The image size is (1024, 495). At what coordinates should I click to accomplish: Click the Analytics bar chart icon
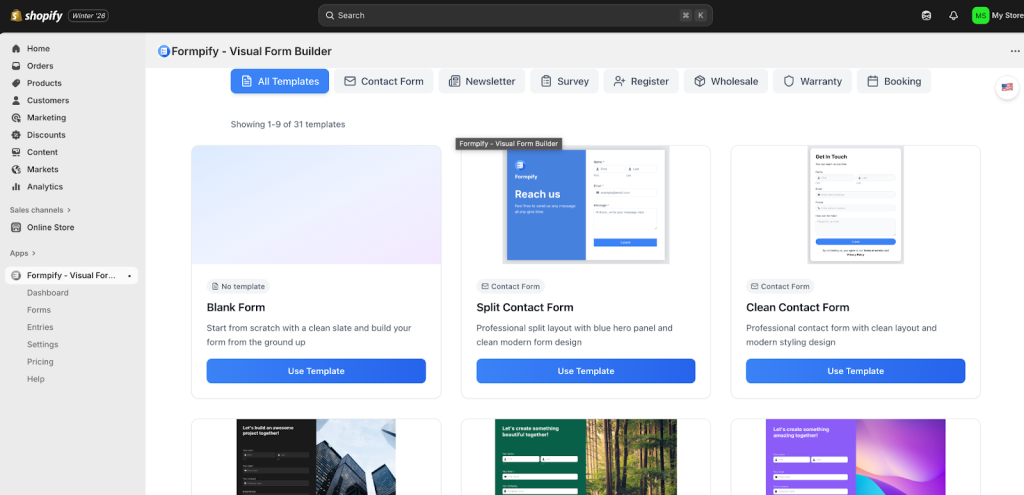[x=16, y=187]
